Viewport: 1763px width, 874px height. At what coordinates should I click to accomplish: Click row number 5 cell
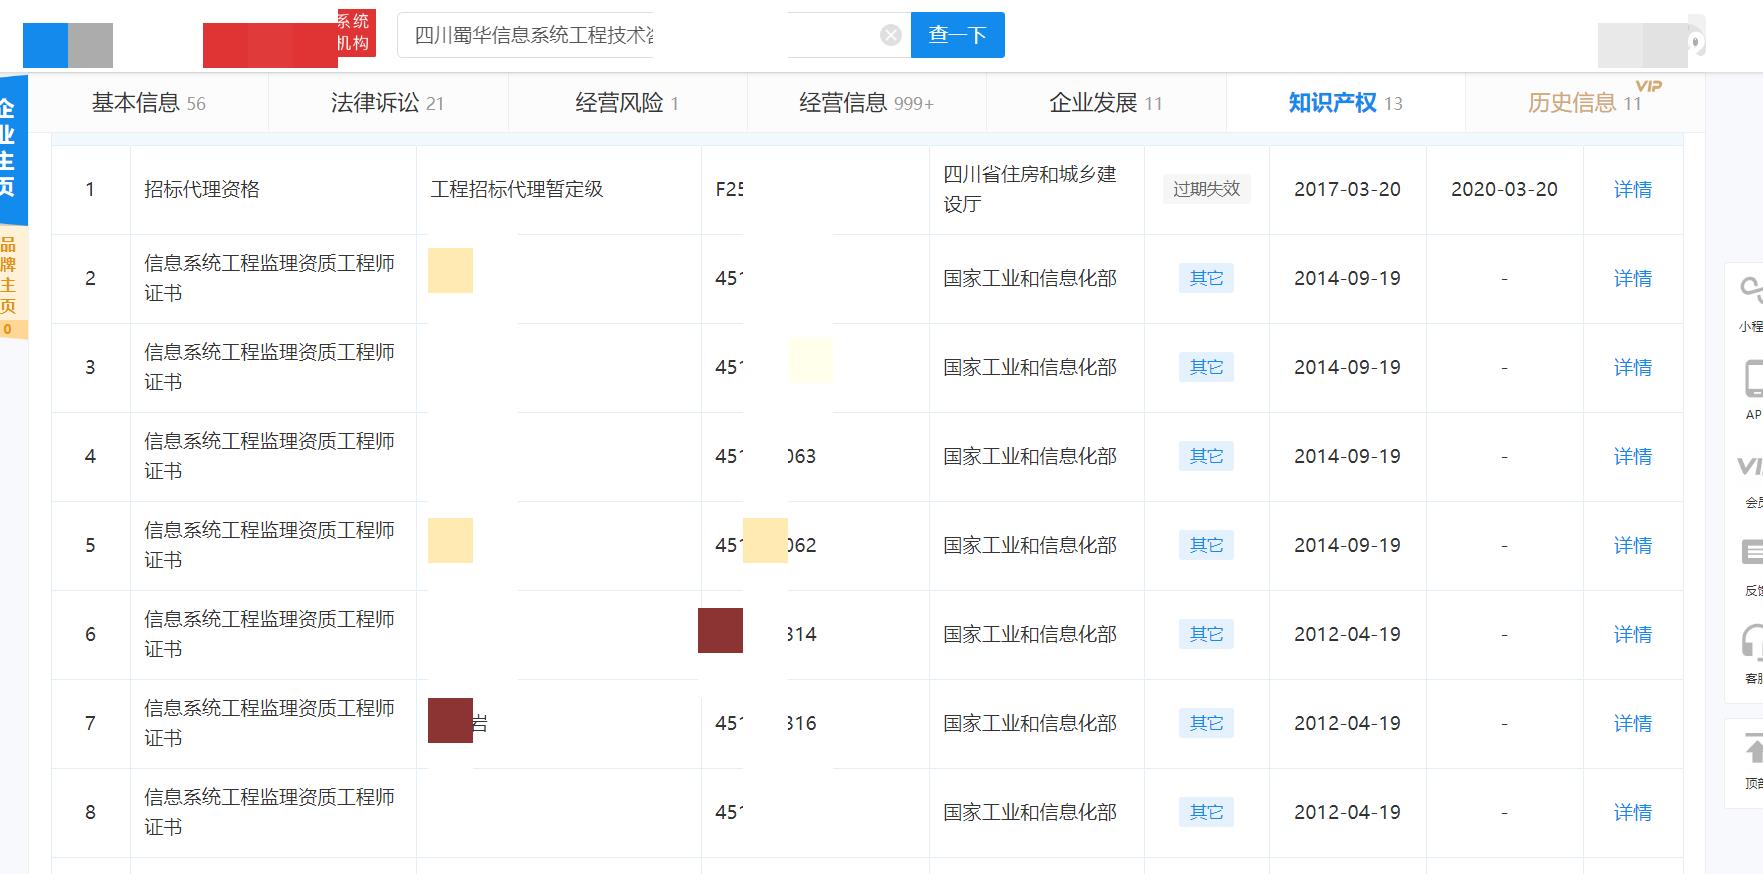(x=90, y=546)
